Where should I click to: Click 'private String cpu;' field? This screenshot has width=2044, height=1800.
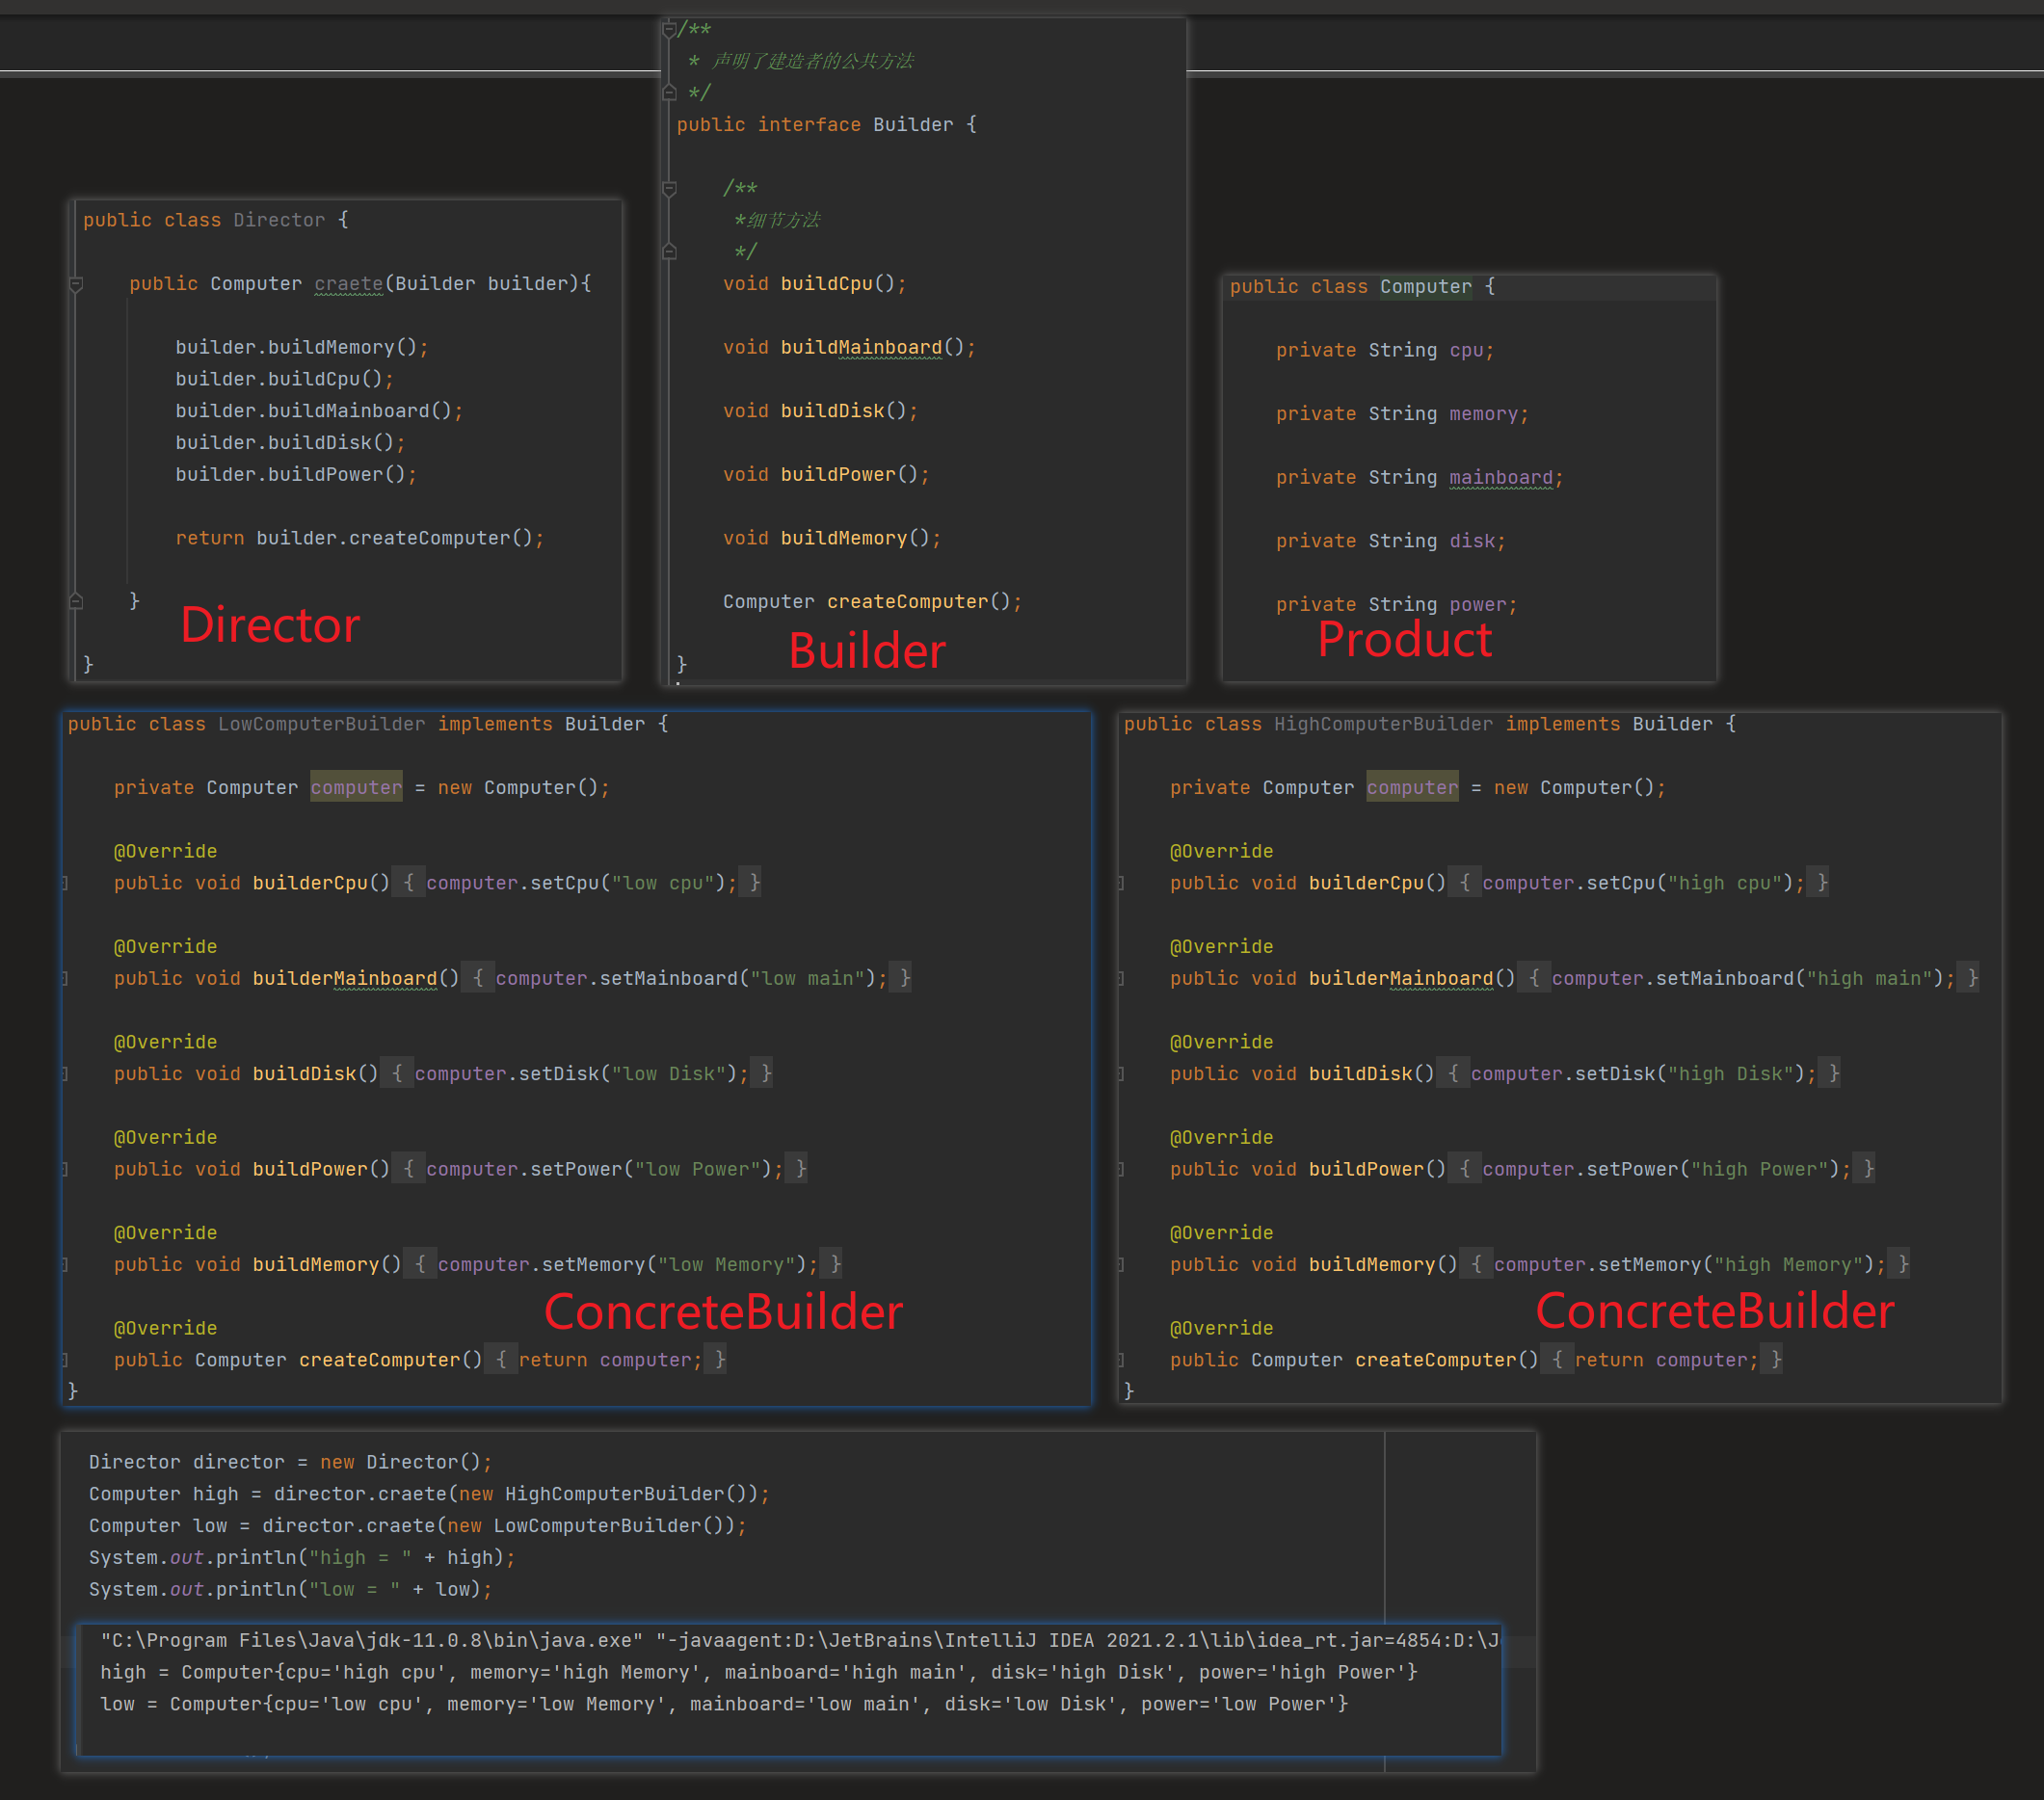[1385, 350]
